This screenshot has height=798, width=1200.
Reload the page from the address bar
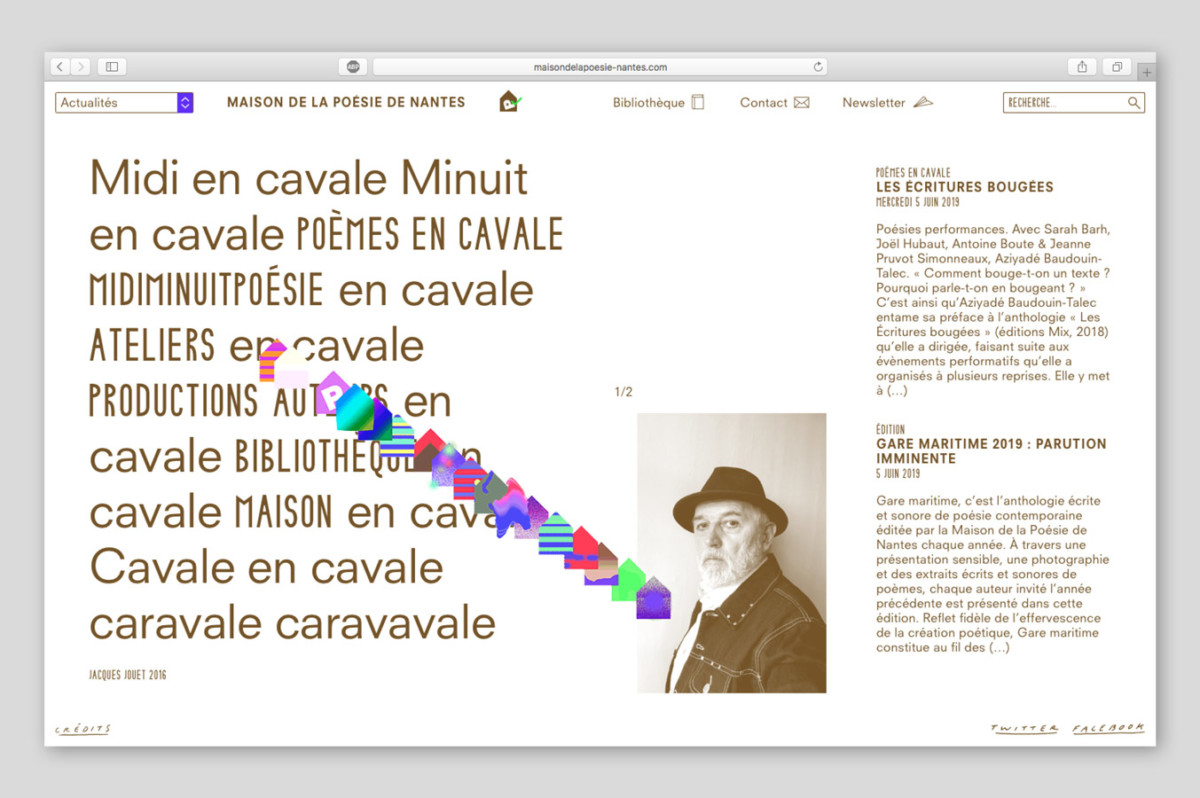[818, 67]
